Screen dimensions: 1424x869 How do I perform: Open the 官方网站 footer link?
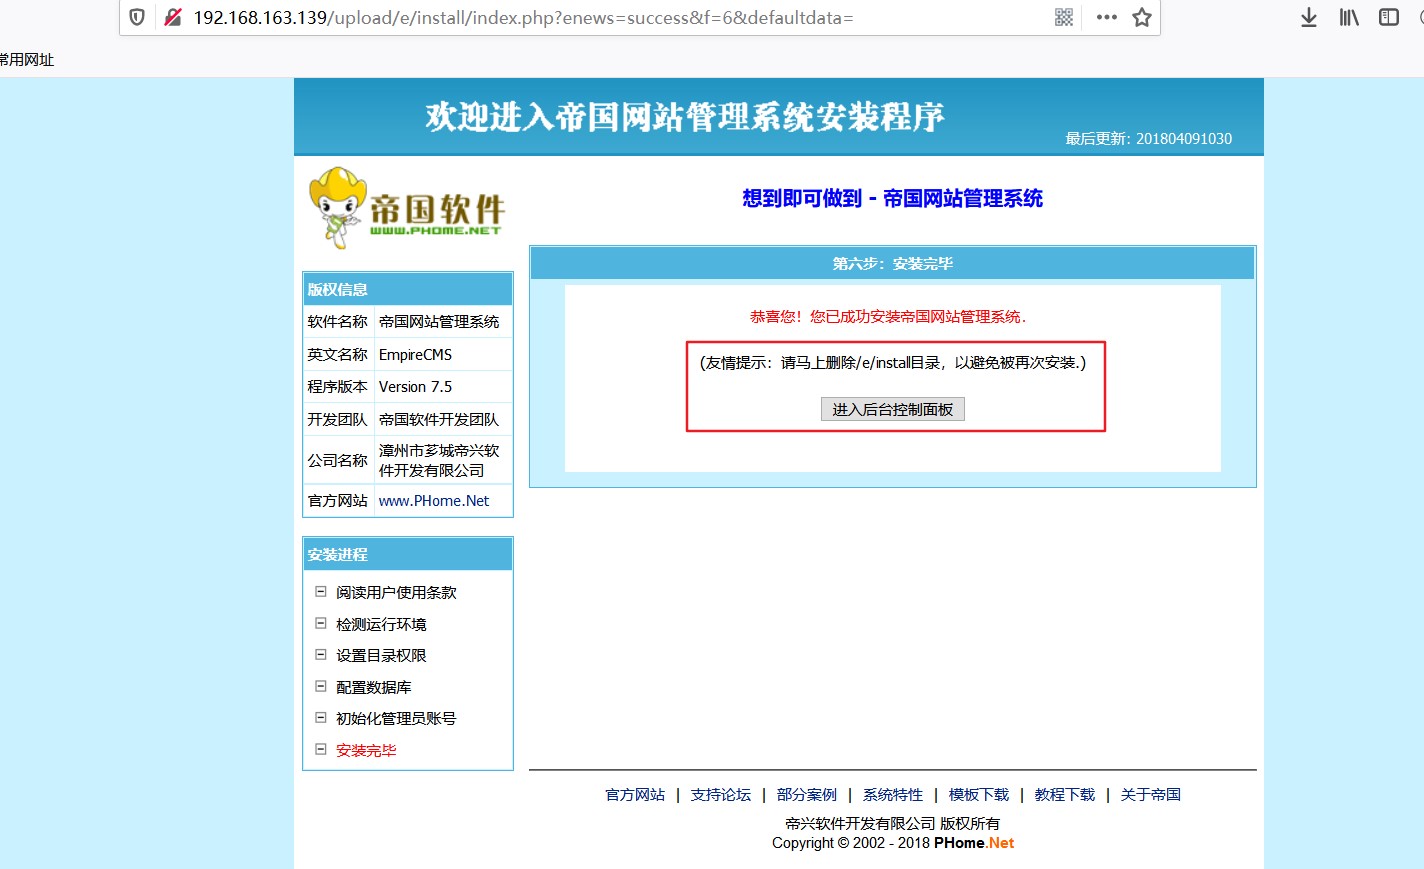tap(635, 795)
